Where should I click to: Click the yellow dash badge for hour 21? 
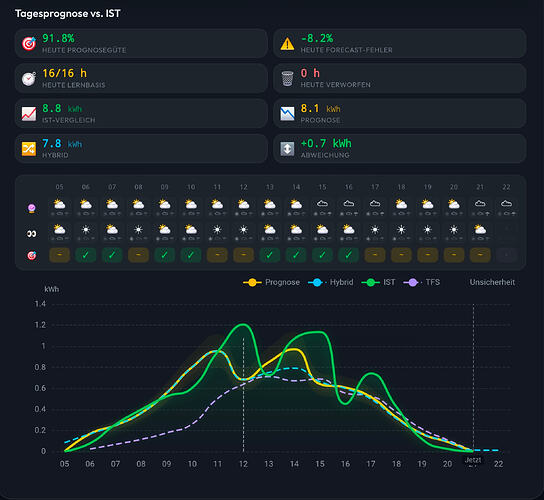tap(480, 255)
